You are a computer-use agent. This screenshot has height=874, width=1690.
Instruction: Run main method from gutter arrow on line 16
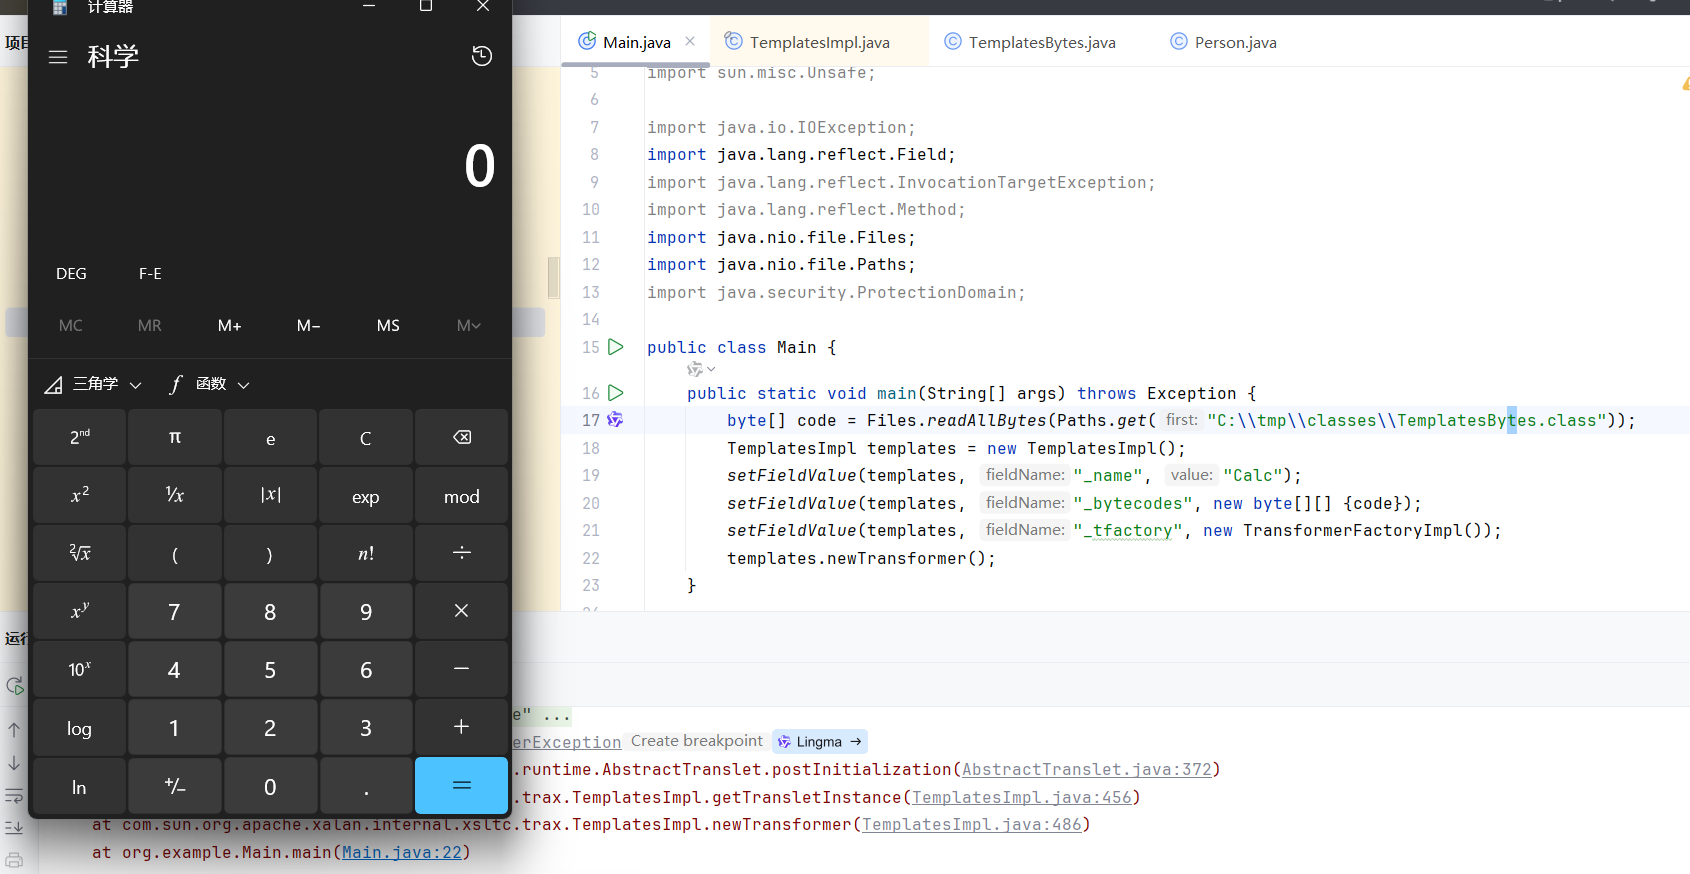616,393
